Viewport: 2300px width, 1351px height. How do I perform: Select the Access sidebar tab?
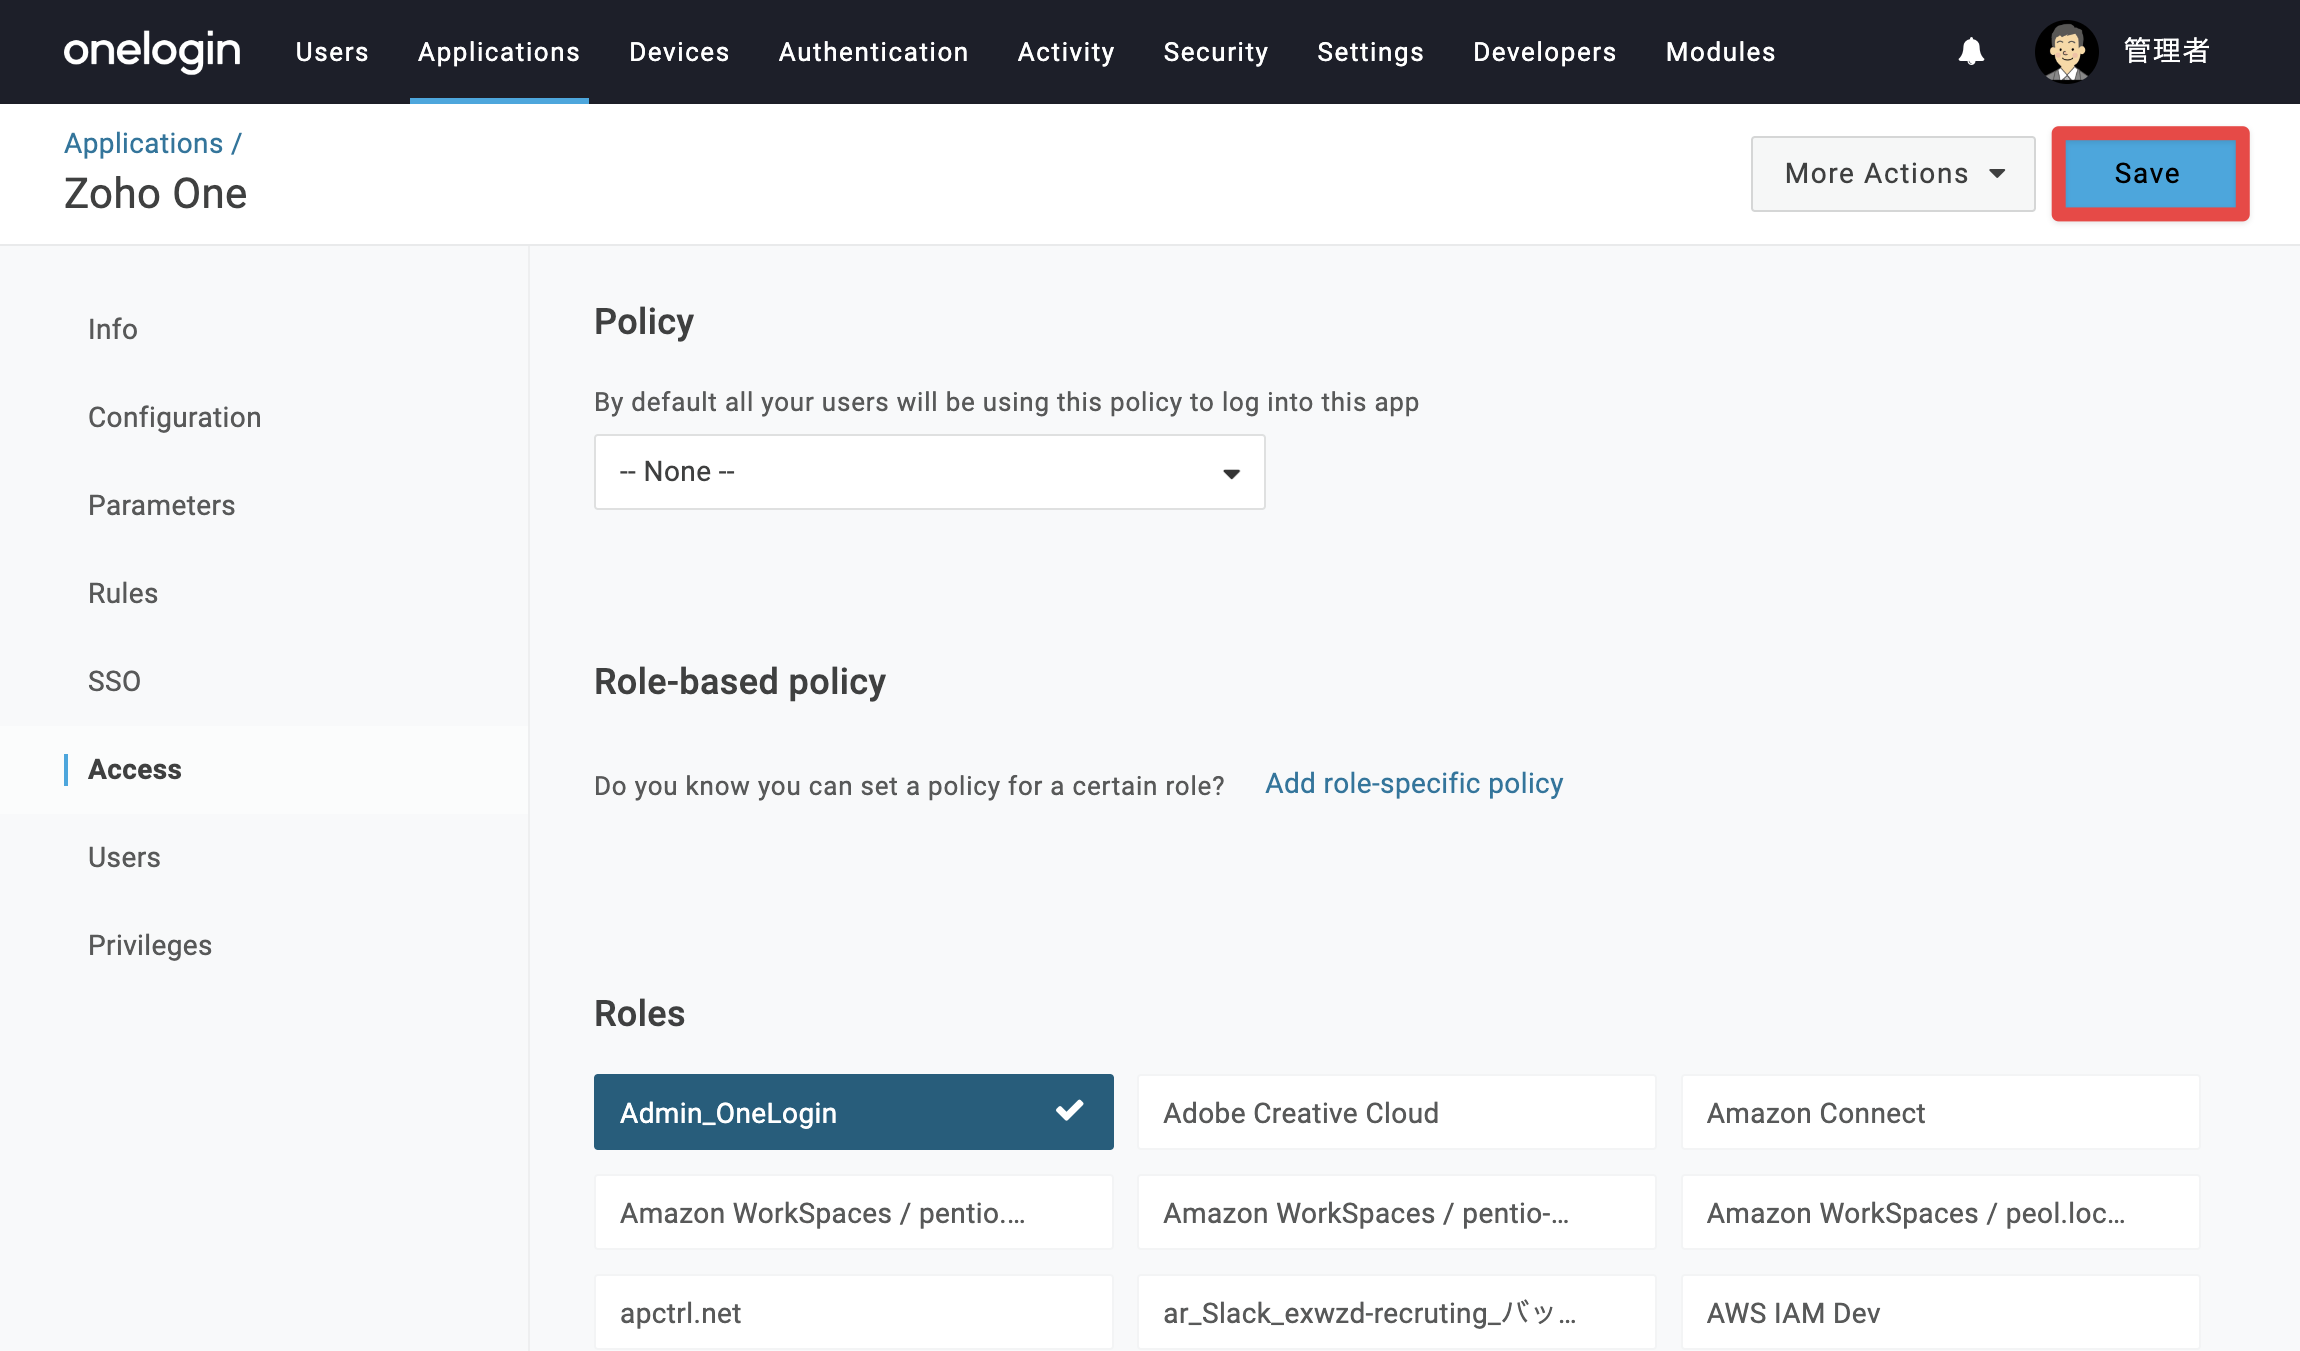135,769
